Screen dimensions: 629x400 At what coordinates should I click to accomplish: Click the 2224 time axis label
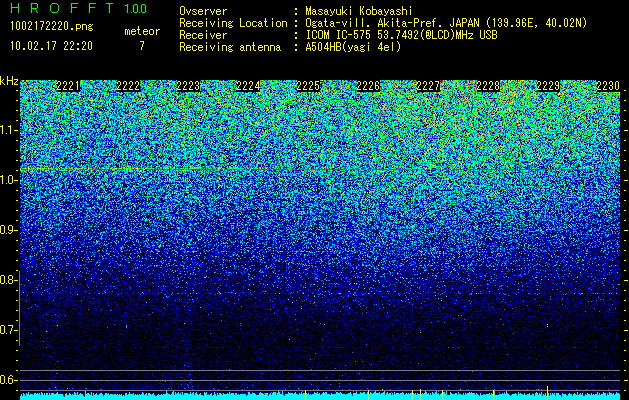pos(248,86)
